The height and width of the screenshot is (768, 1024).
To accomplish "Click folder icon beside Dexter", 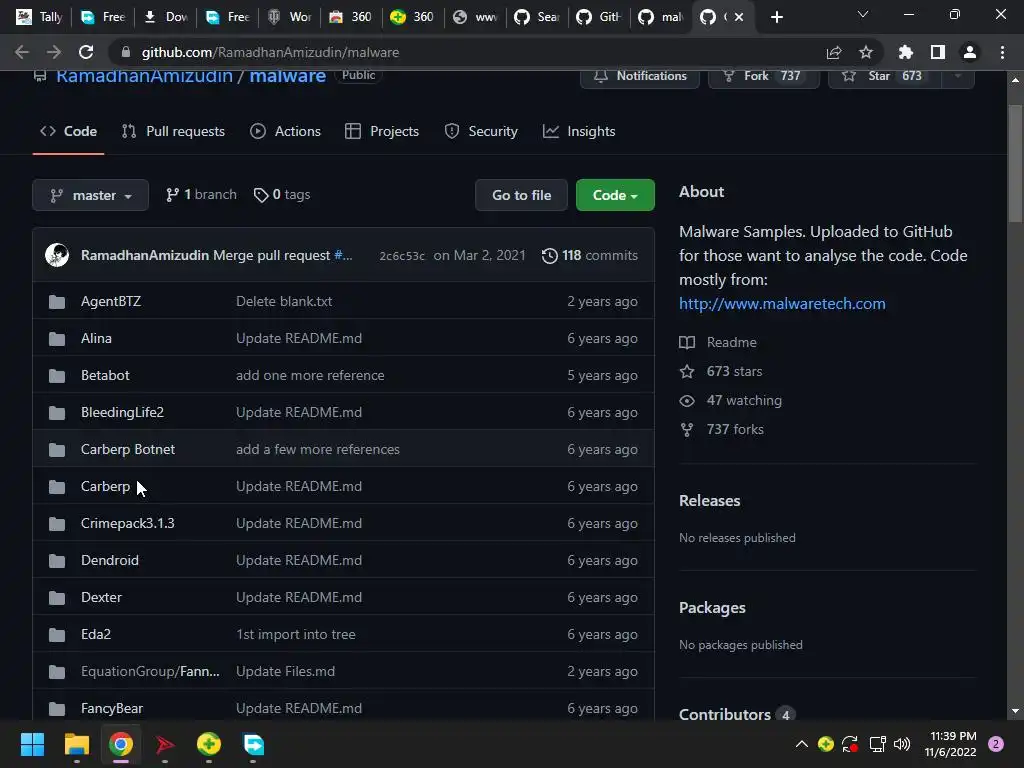I will click(x=57, y=598).
